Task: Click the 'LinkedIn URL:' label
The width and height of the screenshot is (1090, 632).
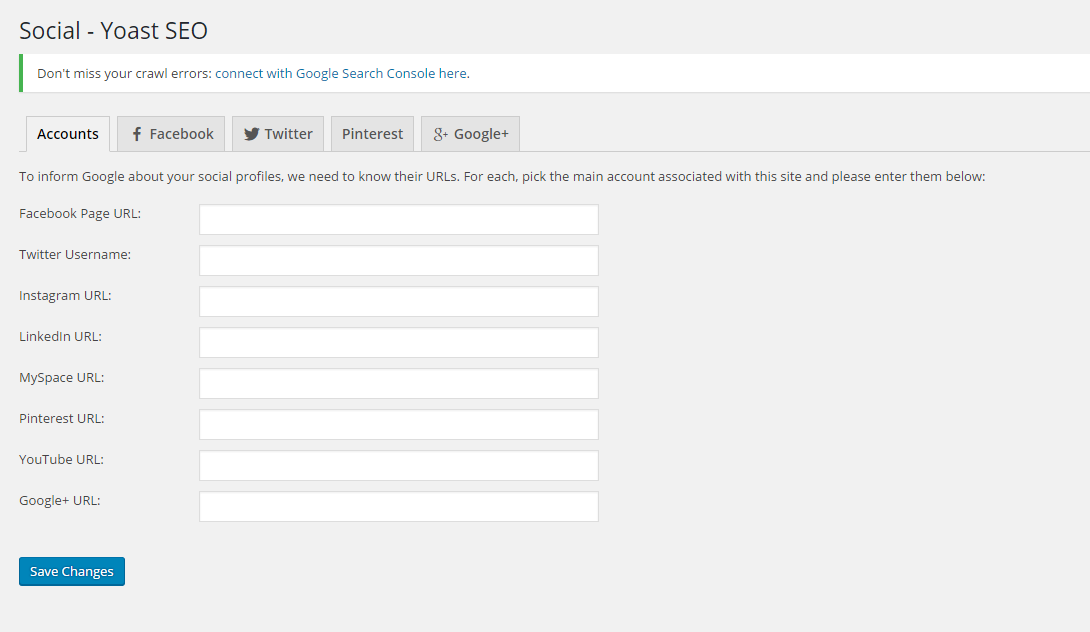Action: click(60, 337)
